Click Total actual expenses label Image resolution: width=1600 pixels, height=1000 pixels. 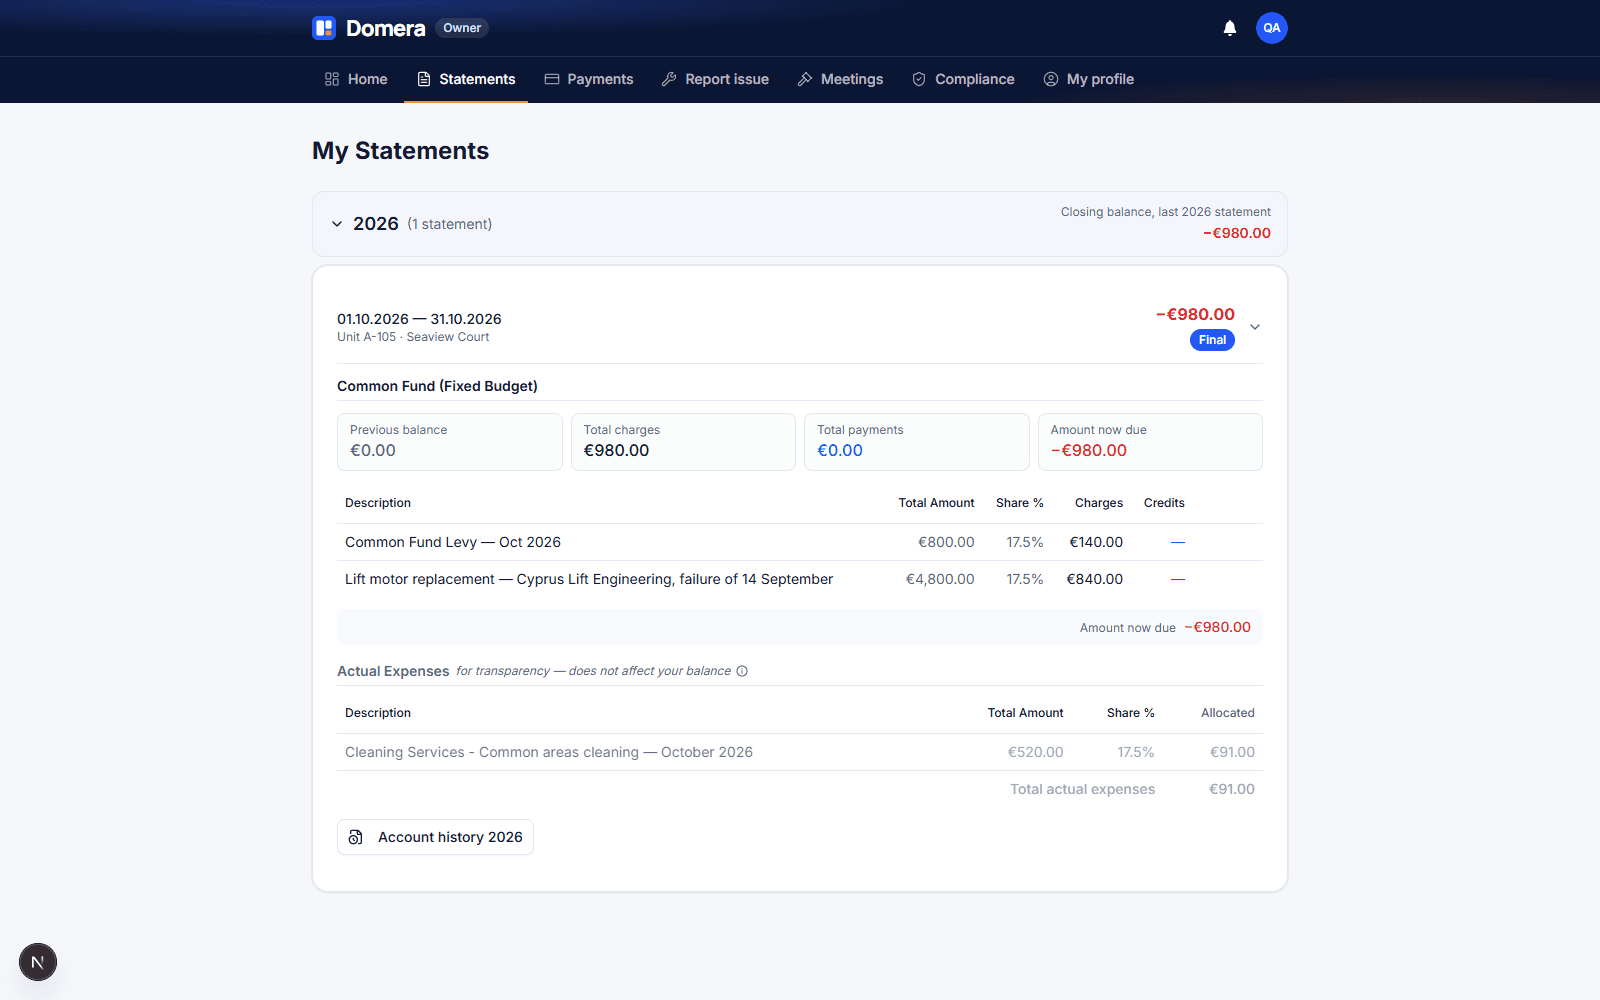[1082, 789]
